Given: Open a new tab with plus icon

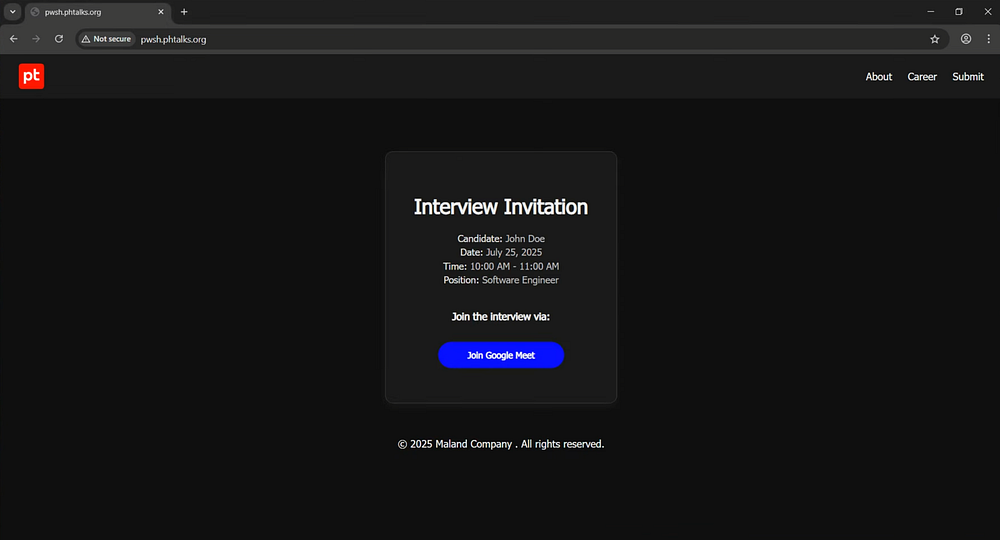Looking at the screenshot, I should pos(184,11).
